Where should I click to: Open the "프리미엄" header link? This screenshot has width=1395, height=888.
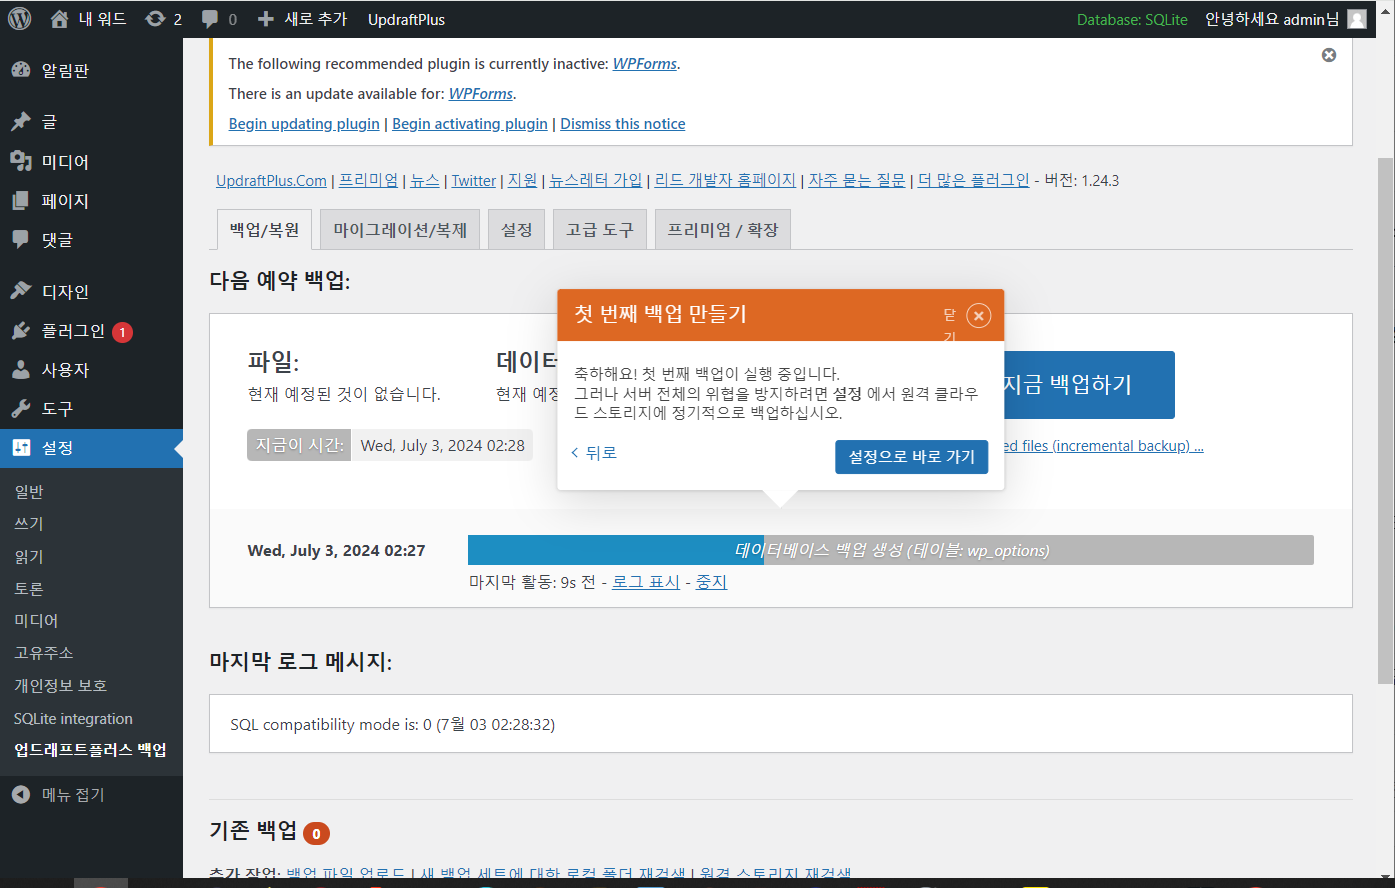pyautogui.click(x=368, y=180)
